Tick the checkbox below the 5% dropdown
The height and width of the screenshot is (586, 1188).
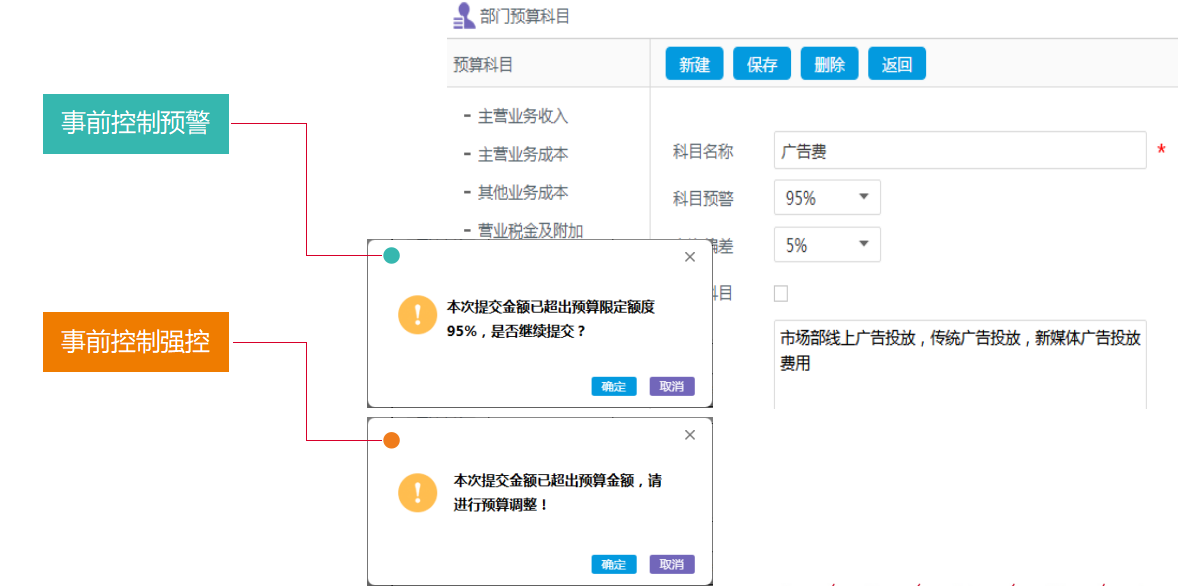pos(781,293)
